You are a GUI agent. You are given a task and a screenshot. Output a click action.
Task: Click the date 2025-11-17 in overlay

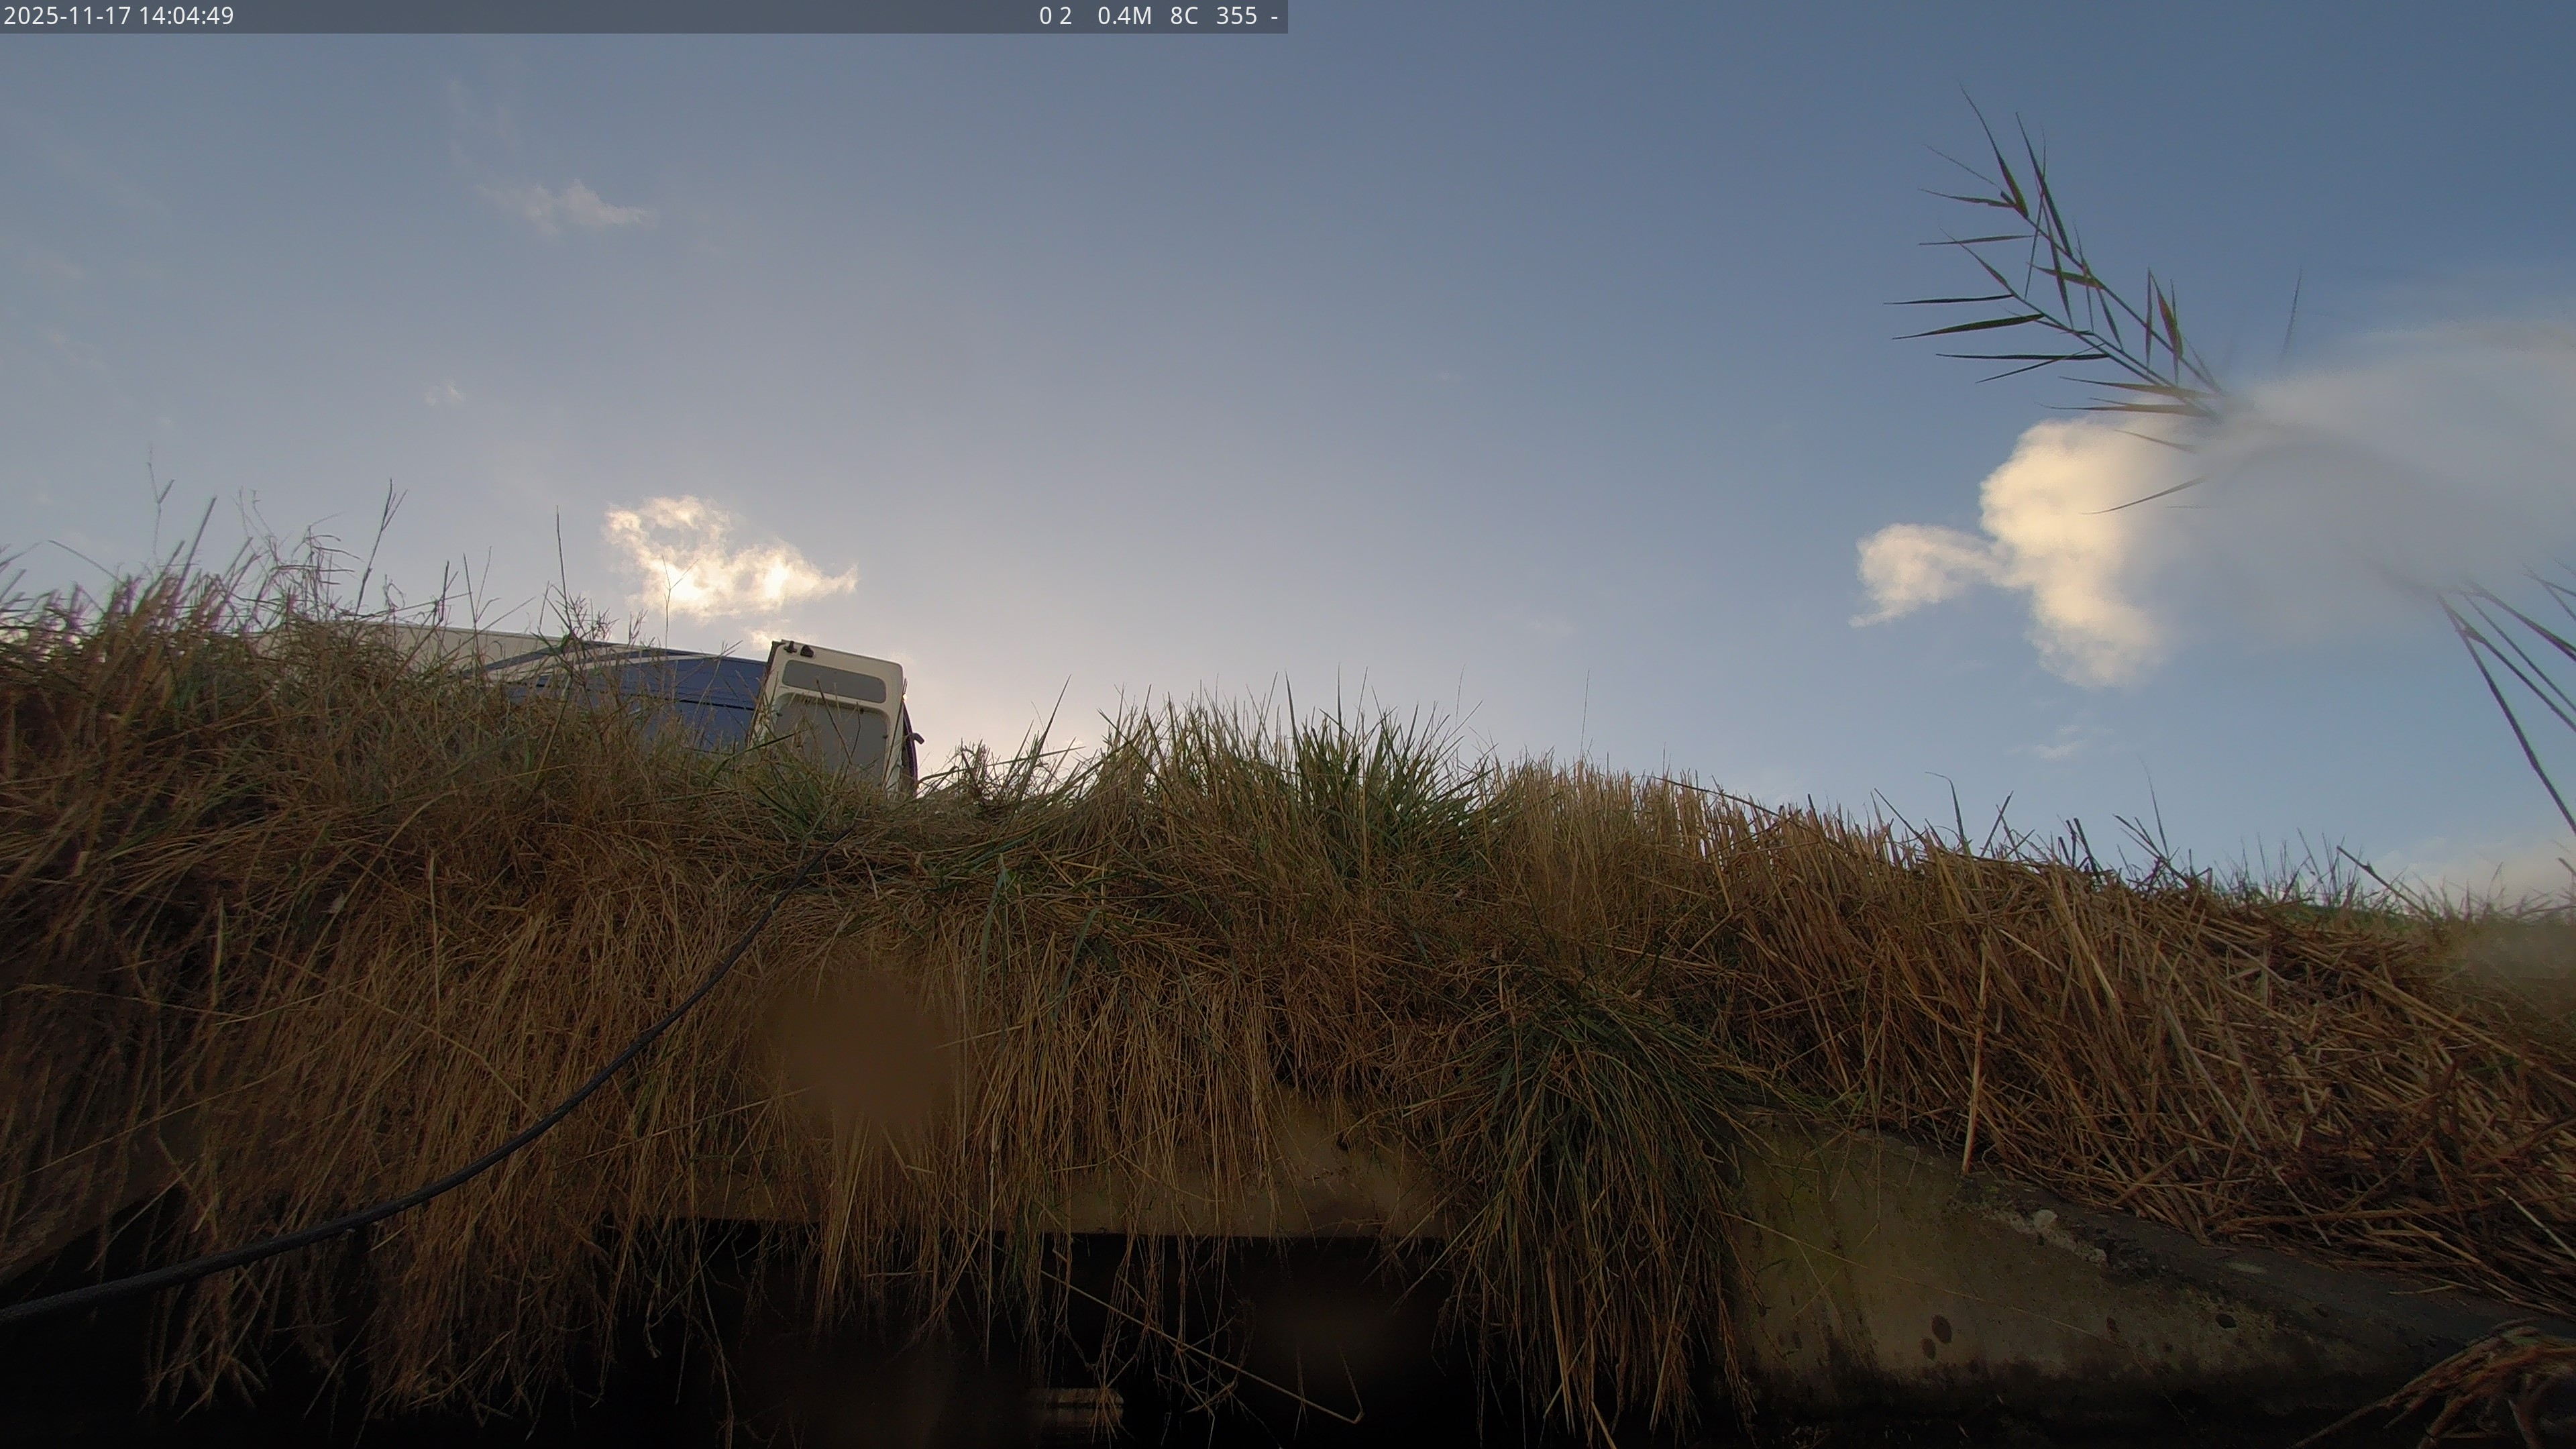click(68, 16)
